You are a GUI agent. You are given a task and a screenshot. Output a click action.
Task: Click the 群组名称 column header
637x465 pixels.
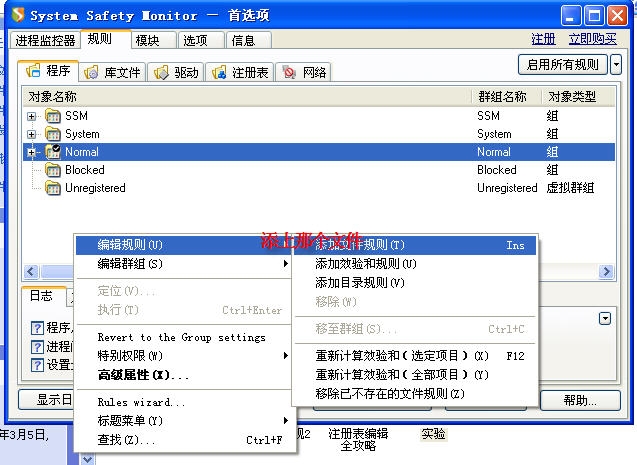507,97
